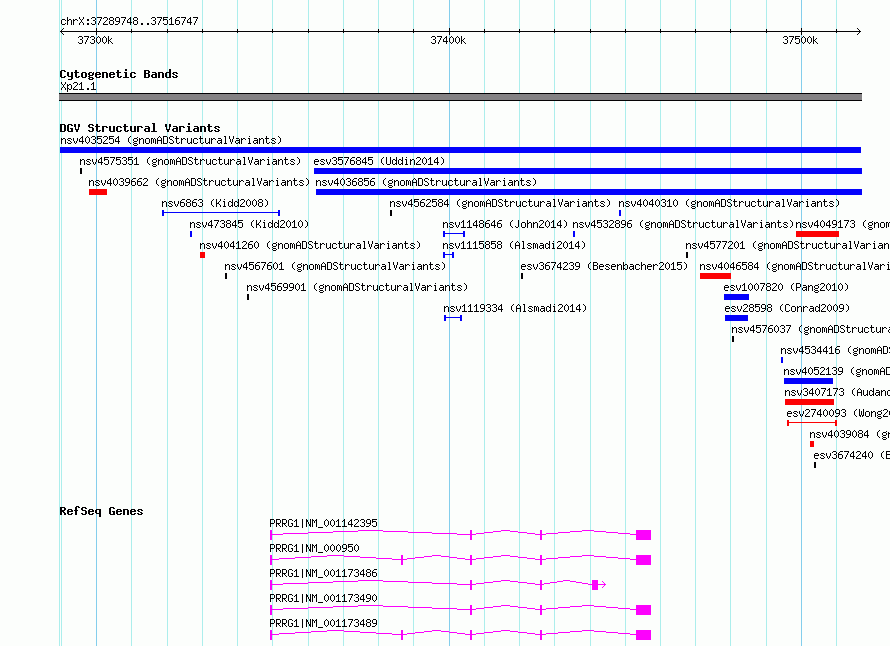Click the nsv4035254 structural variant bar
890x646 pixels.
coord(460,150)
